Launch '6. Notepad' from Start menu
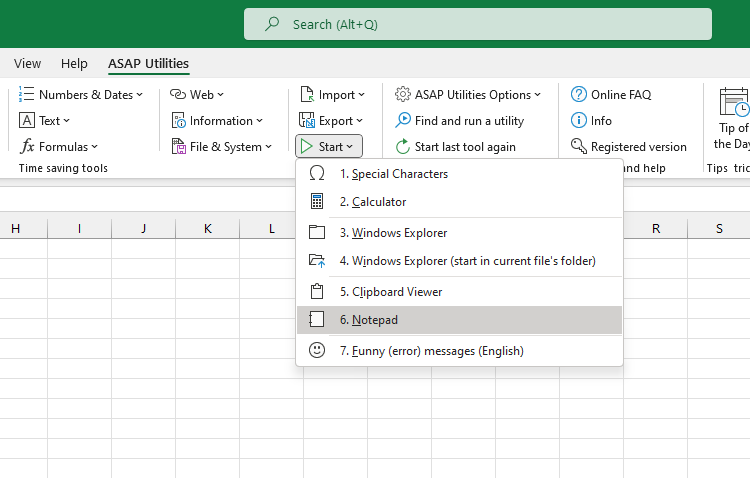 459,320
